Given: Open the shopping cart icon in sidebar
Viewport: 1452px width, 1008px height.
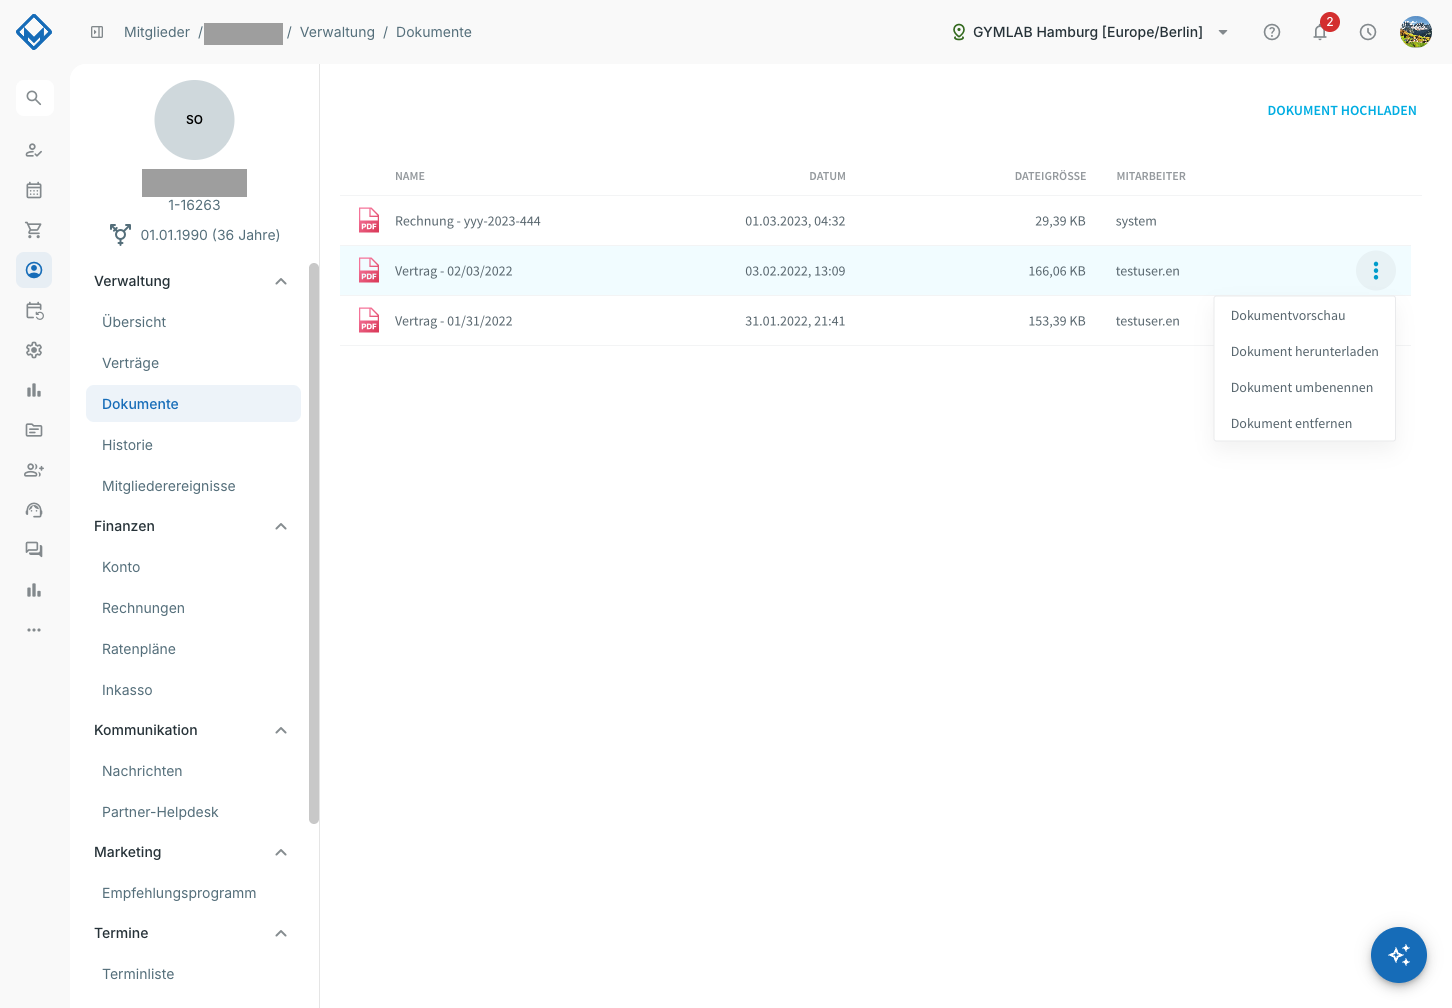Looking at the screenshot, I should tap(34, 230).
